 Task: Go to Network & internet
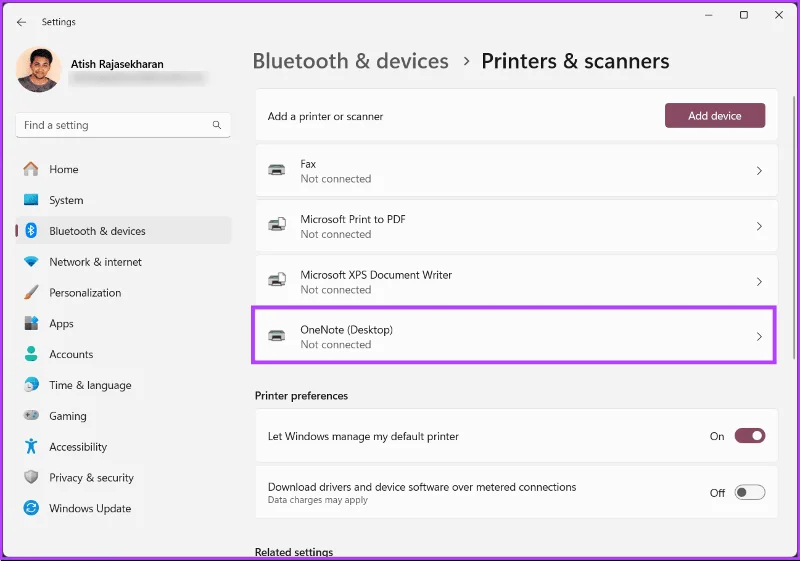tap(123, 262)
